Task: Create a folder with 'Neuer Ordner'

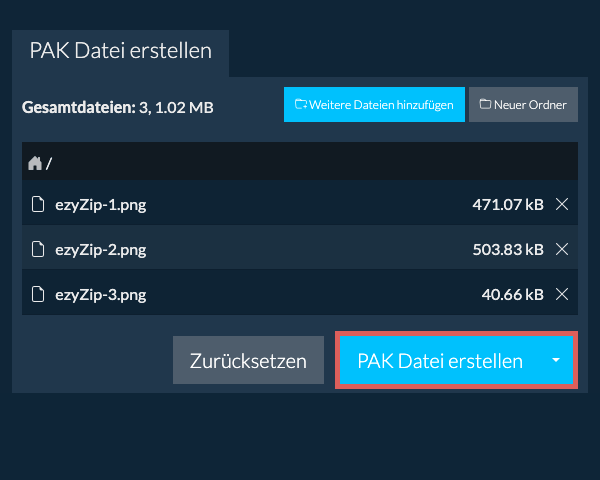Action: point(523,104)
